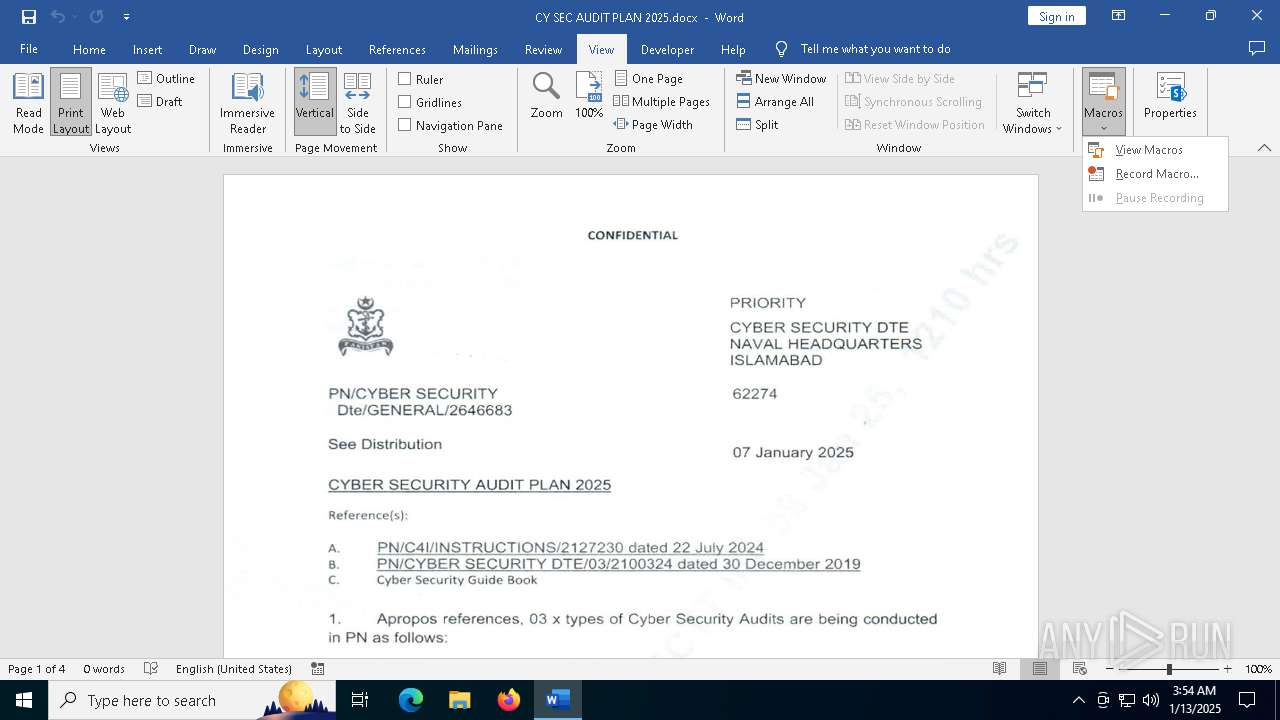Toggle the Navigation Pane checkbox
Screen dimensions: 1280x720
[450, 125]
